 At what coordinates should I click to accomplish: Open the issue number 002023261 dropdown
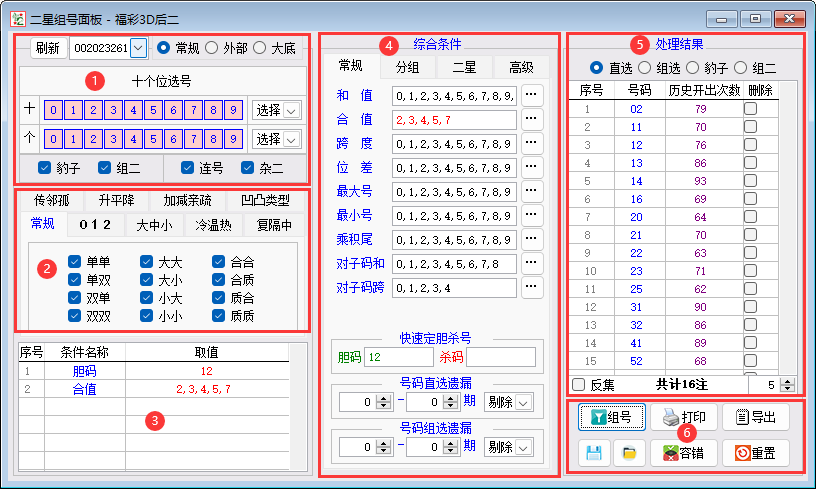(138, 47)
